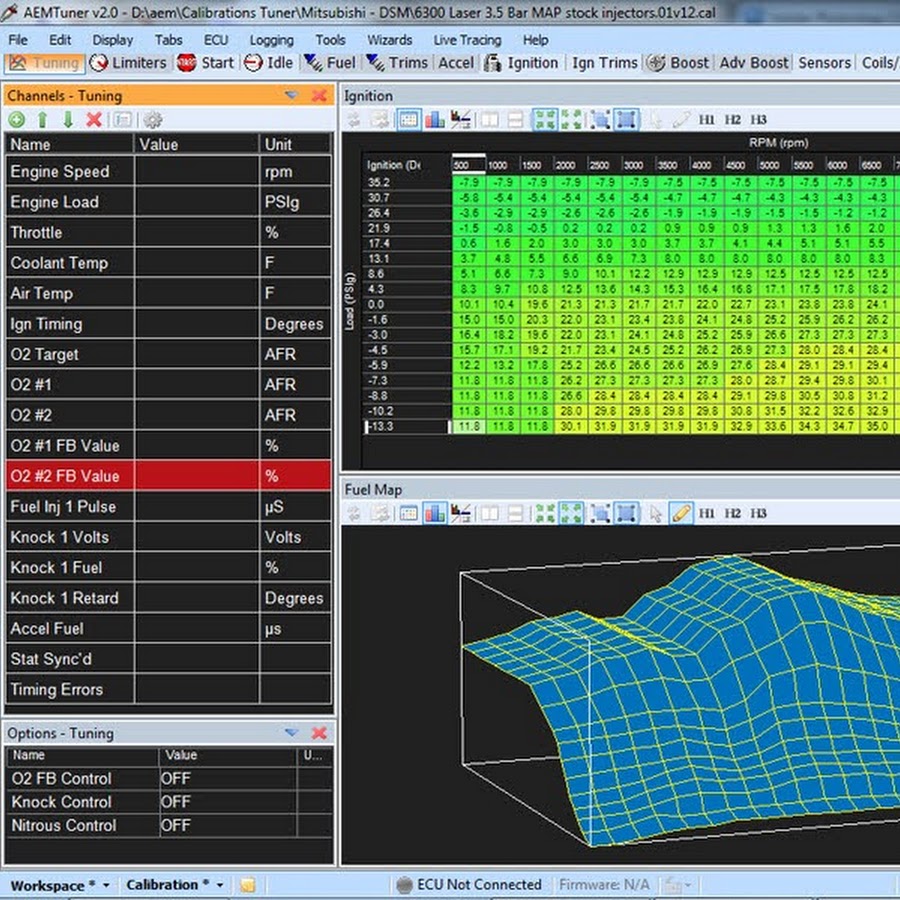The image size is (900, 900).
Task: Open the Channels - Tuning panel dropdown arrow
Action: pos(292,95)
